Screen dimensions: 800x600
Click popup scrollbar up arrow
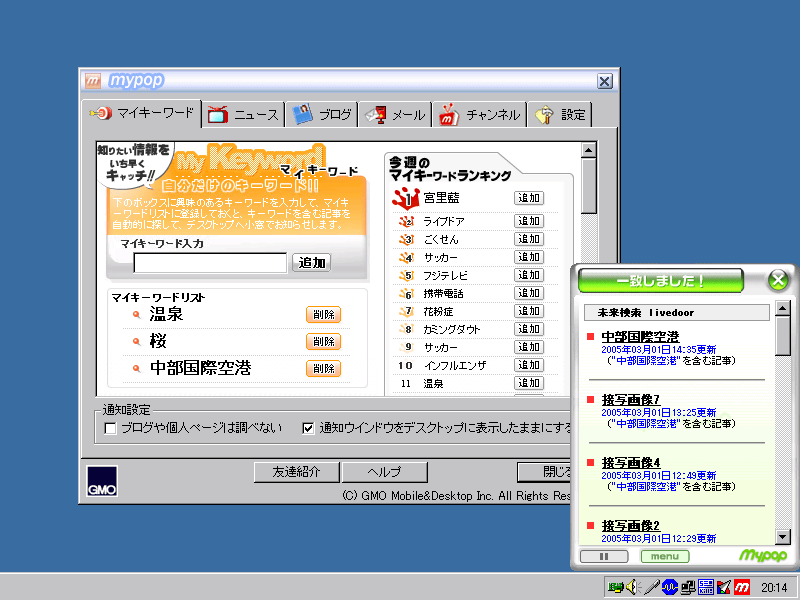click(x=783, y=308)
